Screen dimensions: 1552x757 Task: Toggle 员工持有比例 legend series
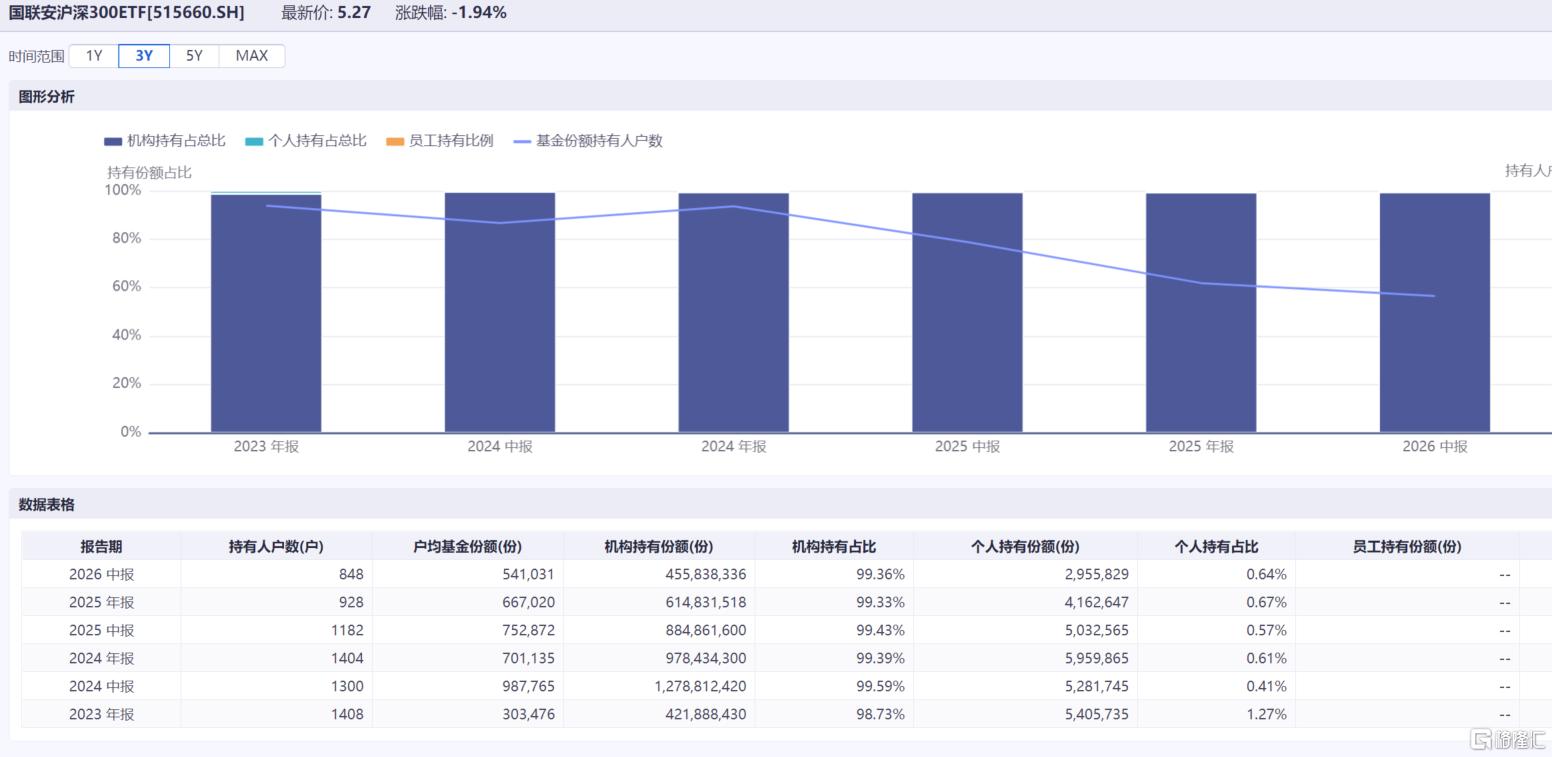click(440, 141)
